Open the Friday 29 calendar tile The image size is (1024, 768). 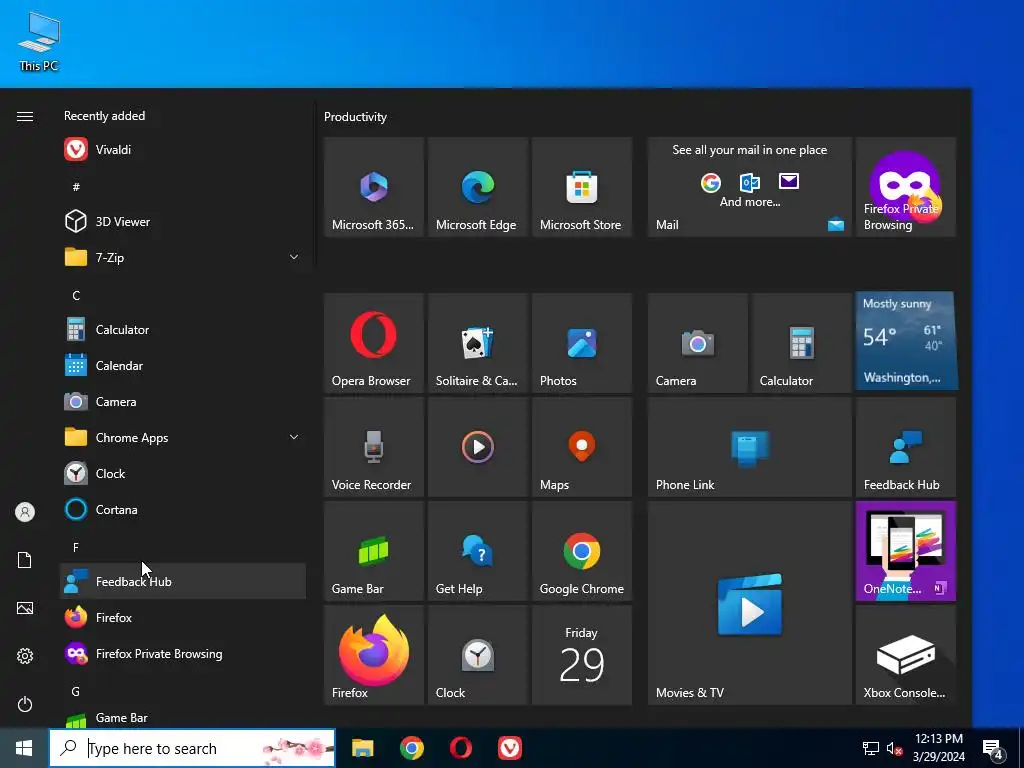[582, 655]
